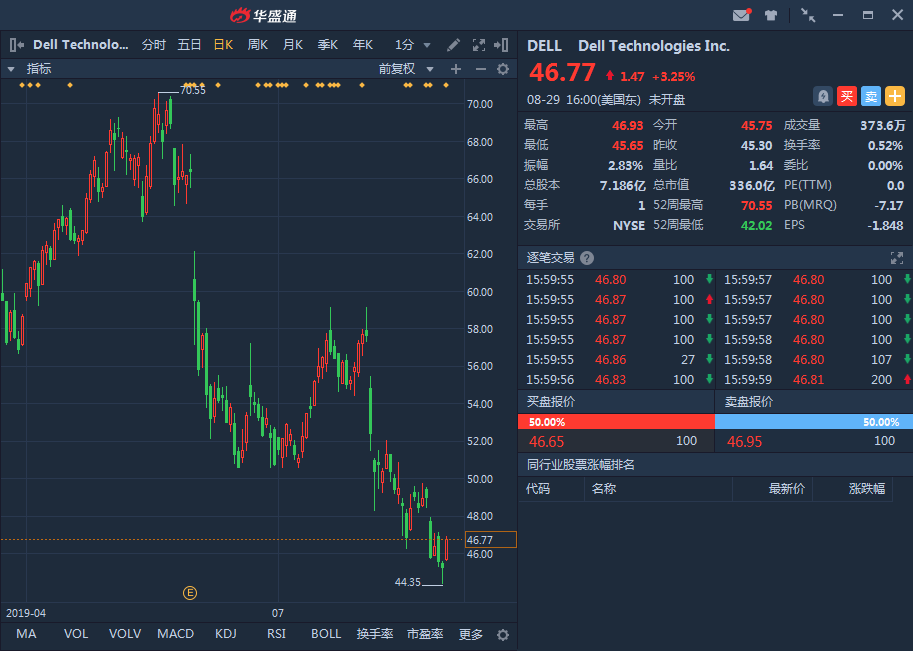Select the 月K monthly chart tab
Image resolution: width=913 pixels, height=651 pixels.
click(x=292, y=45)
